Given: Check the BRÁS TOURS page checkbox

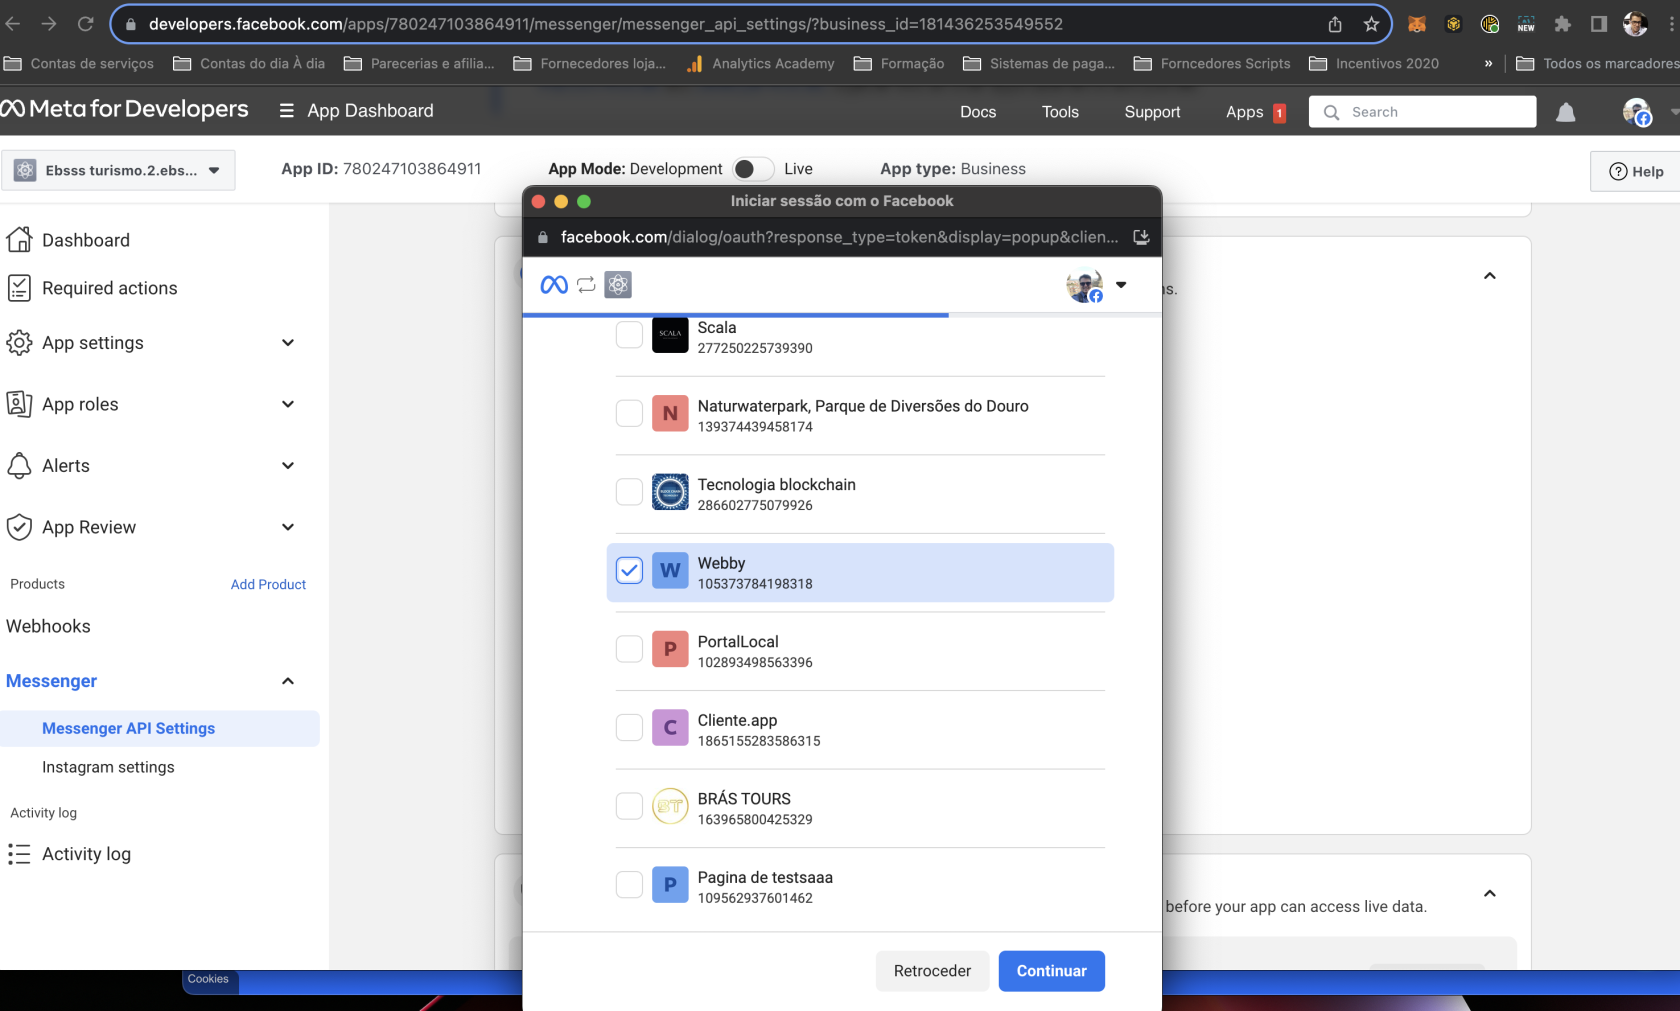Looking at the screenshot, I should tap(629, 806).
